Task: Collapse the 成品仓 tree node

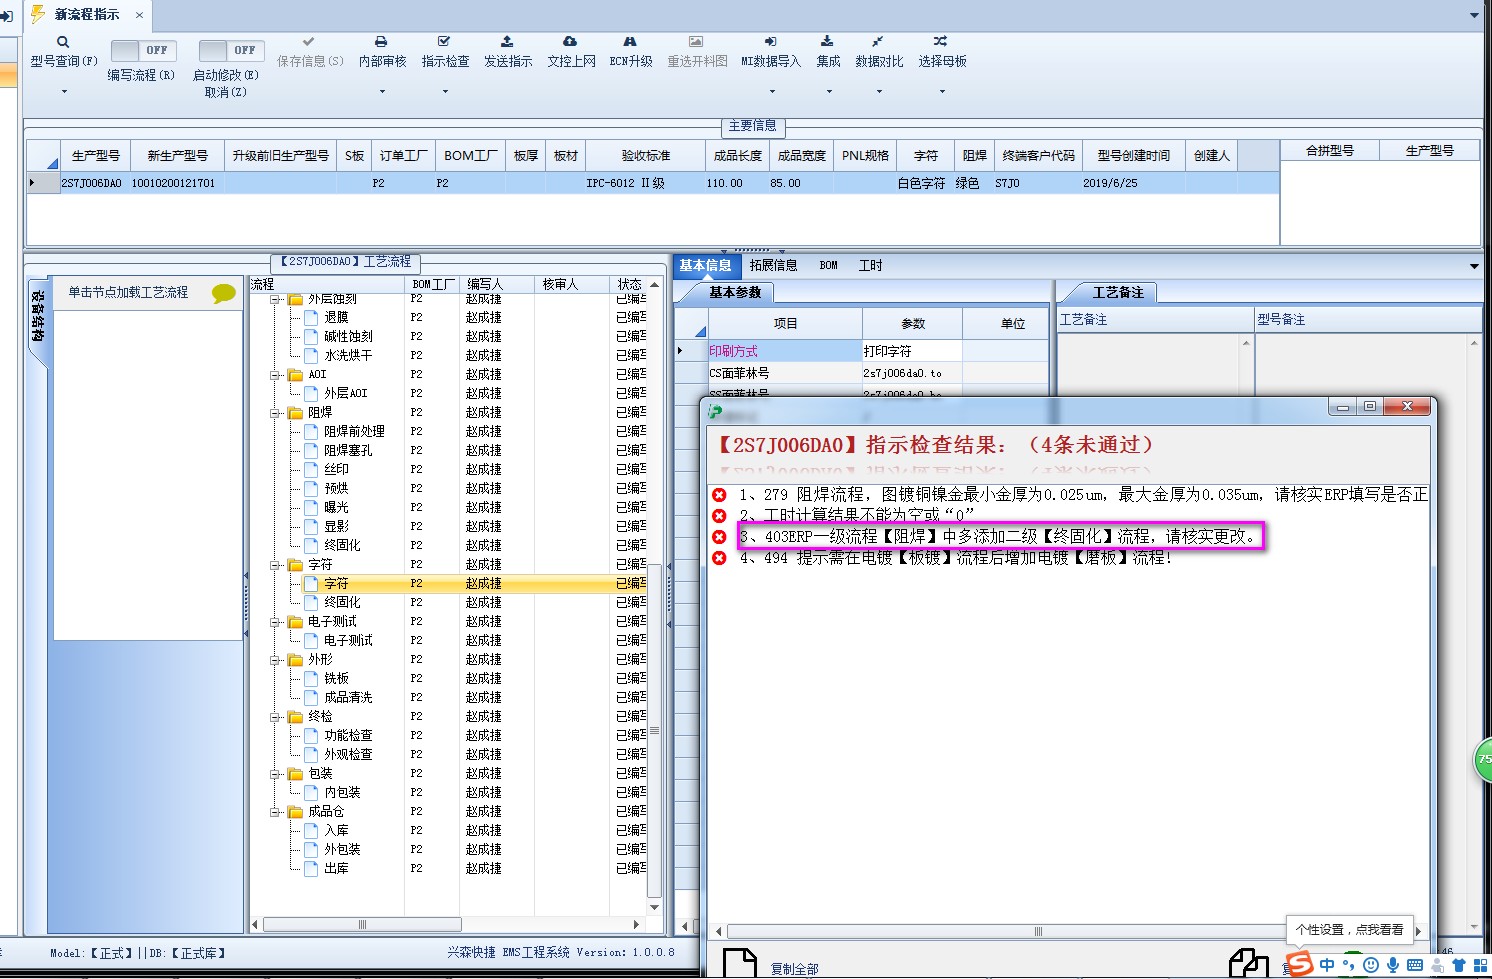Action: (275, 811)
